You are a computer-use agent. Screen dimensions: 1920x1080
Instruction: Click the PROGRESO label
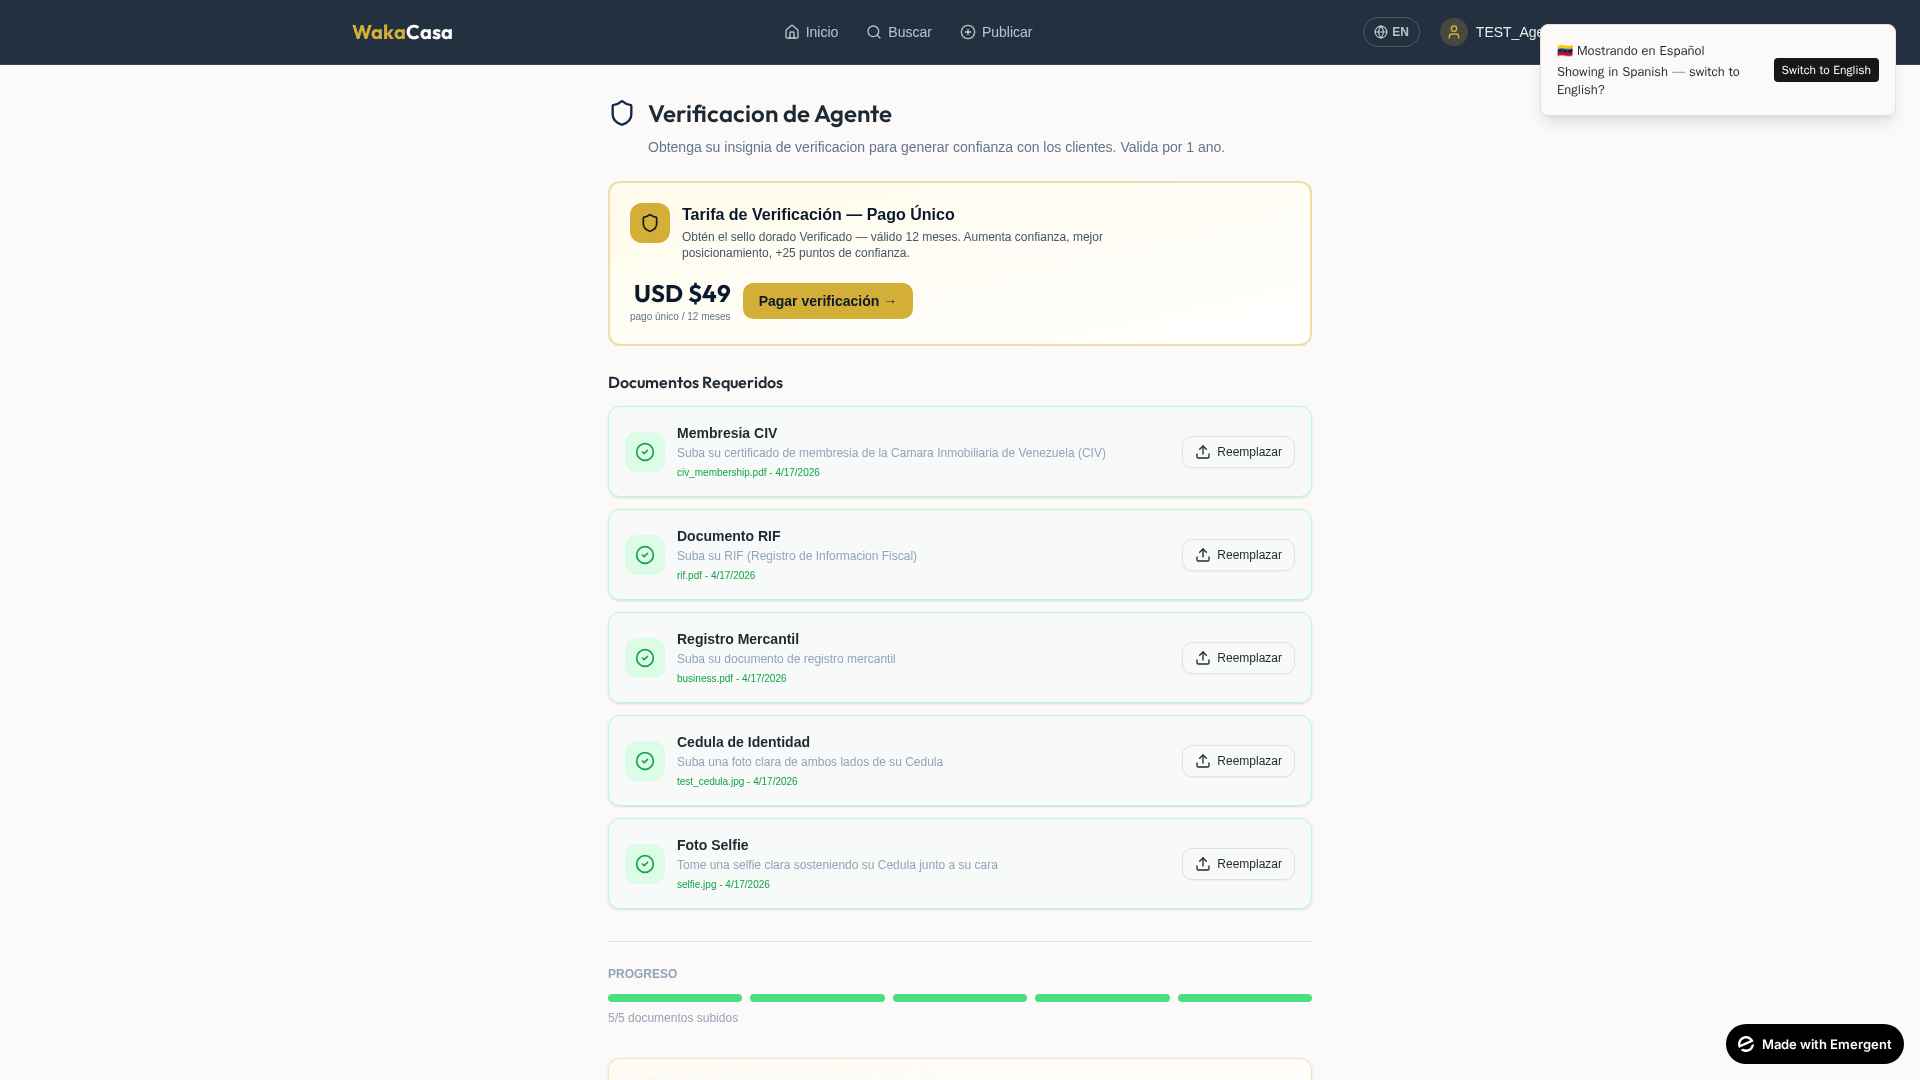point(642,974)
